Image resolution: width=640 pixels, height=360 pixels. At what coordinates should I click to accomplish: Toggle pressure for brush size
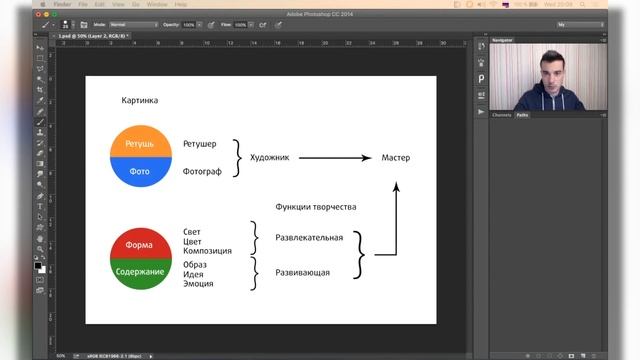(x=278, y=25)
